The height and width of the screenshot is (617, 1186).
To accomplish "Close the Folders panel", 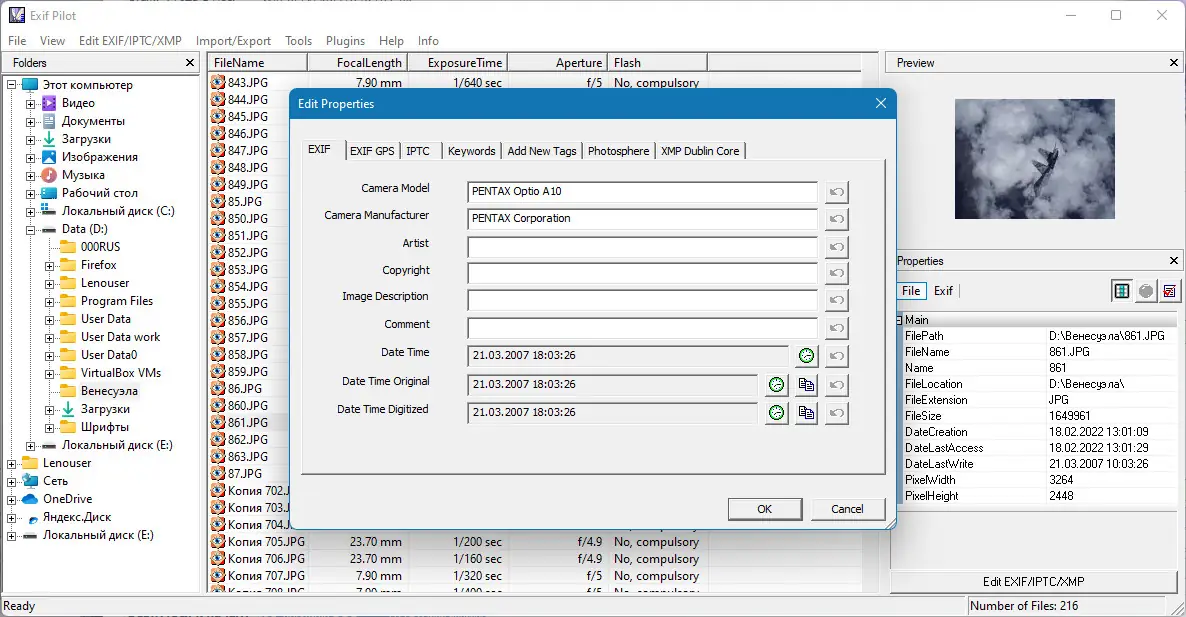I will pyautogui.click(x=190, y=63).
